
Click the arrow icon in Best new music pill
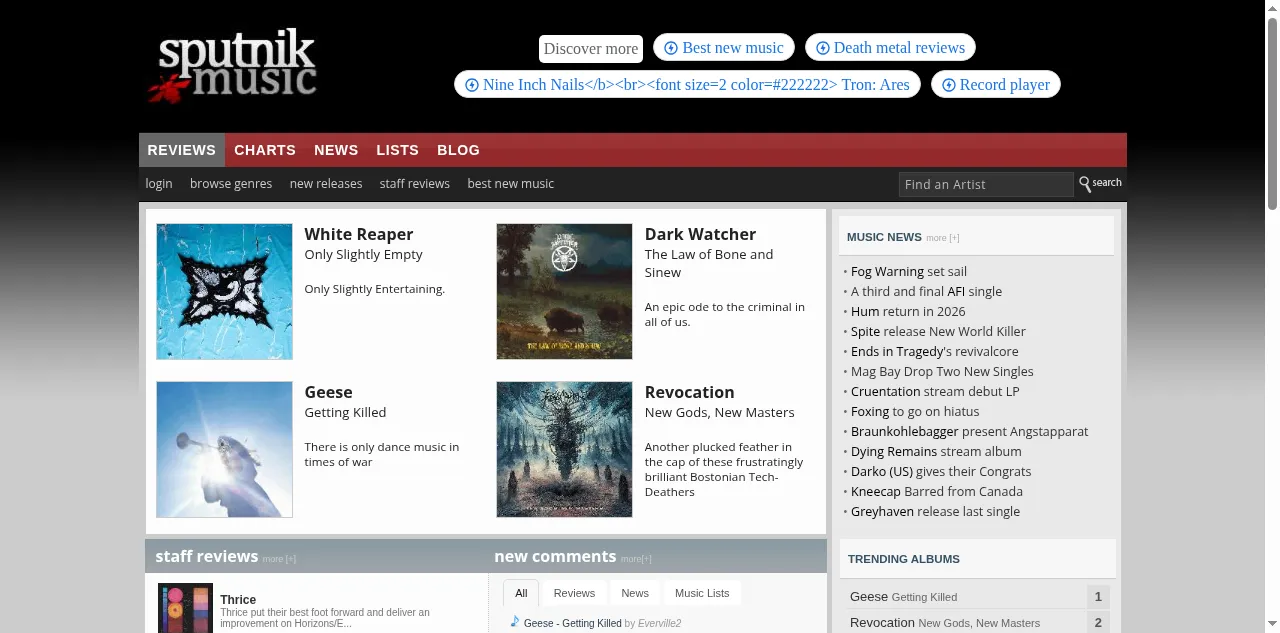[671, 48]
